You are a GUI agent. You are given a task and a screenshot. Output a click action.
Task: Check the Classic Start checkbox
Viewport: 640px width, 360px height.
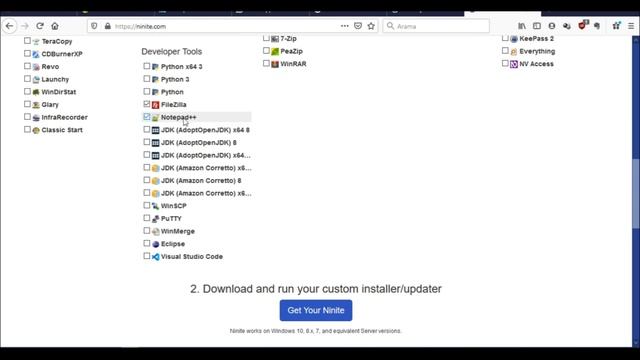27,129
